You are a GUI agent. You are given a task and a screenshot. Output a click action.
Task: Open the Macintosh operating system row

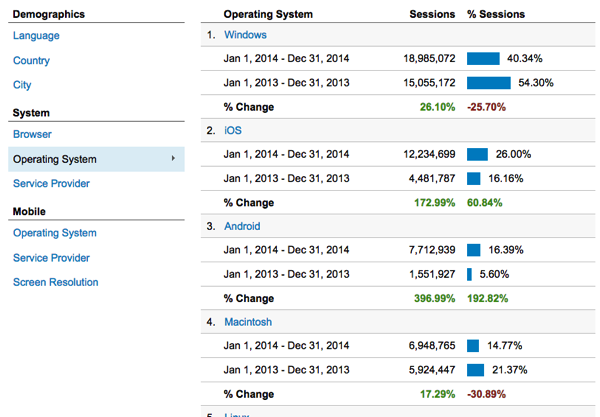(x=248, y=322)
